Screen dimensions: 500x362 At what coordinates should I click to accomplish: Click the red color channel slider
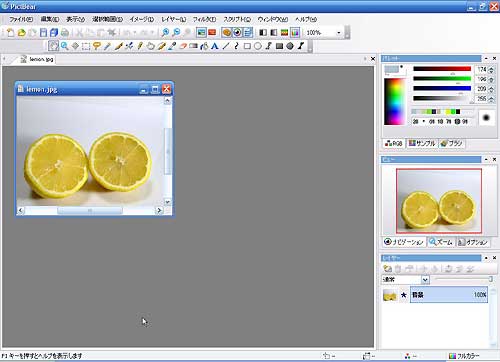[x=442, y=69]
